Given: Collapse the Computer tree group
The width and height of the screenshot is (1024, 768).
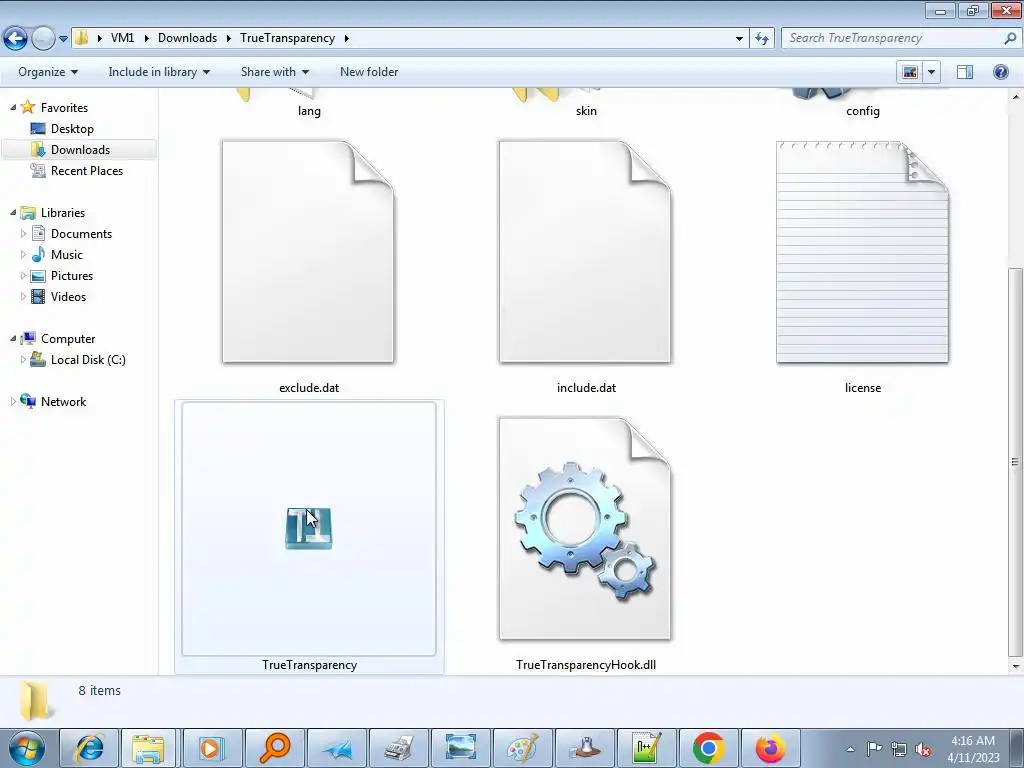Looking at the screenshot, I should (x=13, y=338).
